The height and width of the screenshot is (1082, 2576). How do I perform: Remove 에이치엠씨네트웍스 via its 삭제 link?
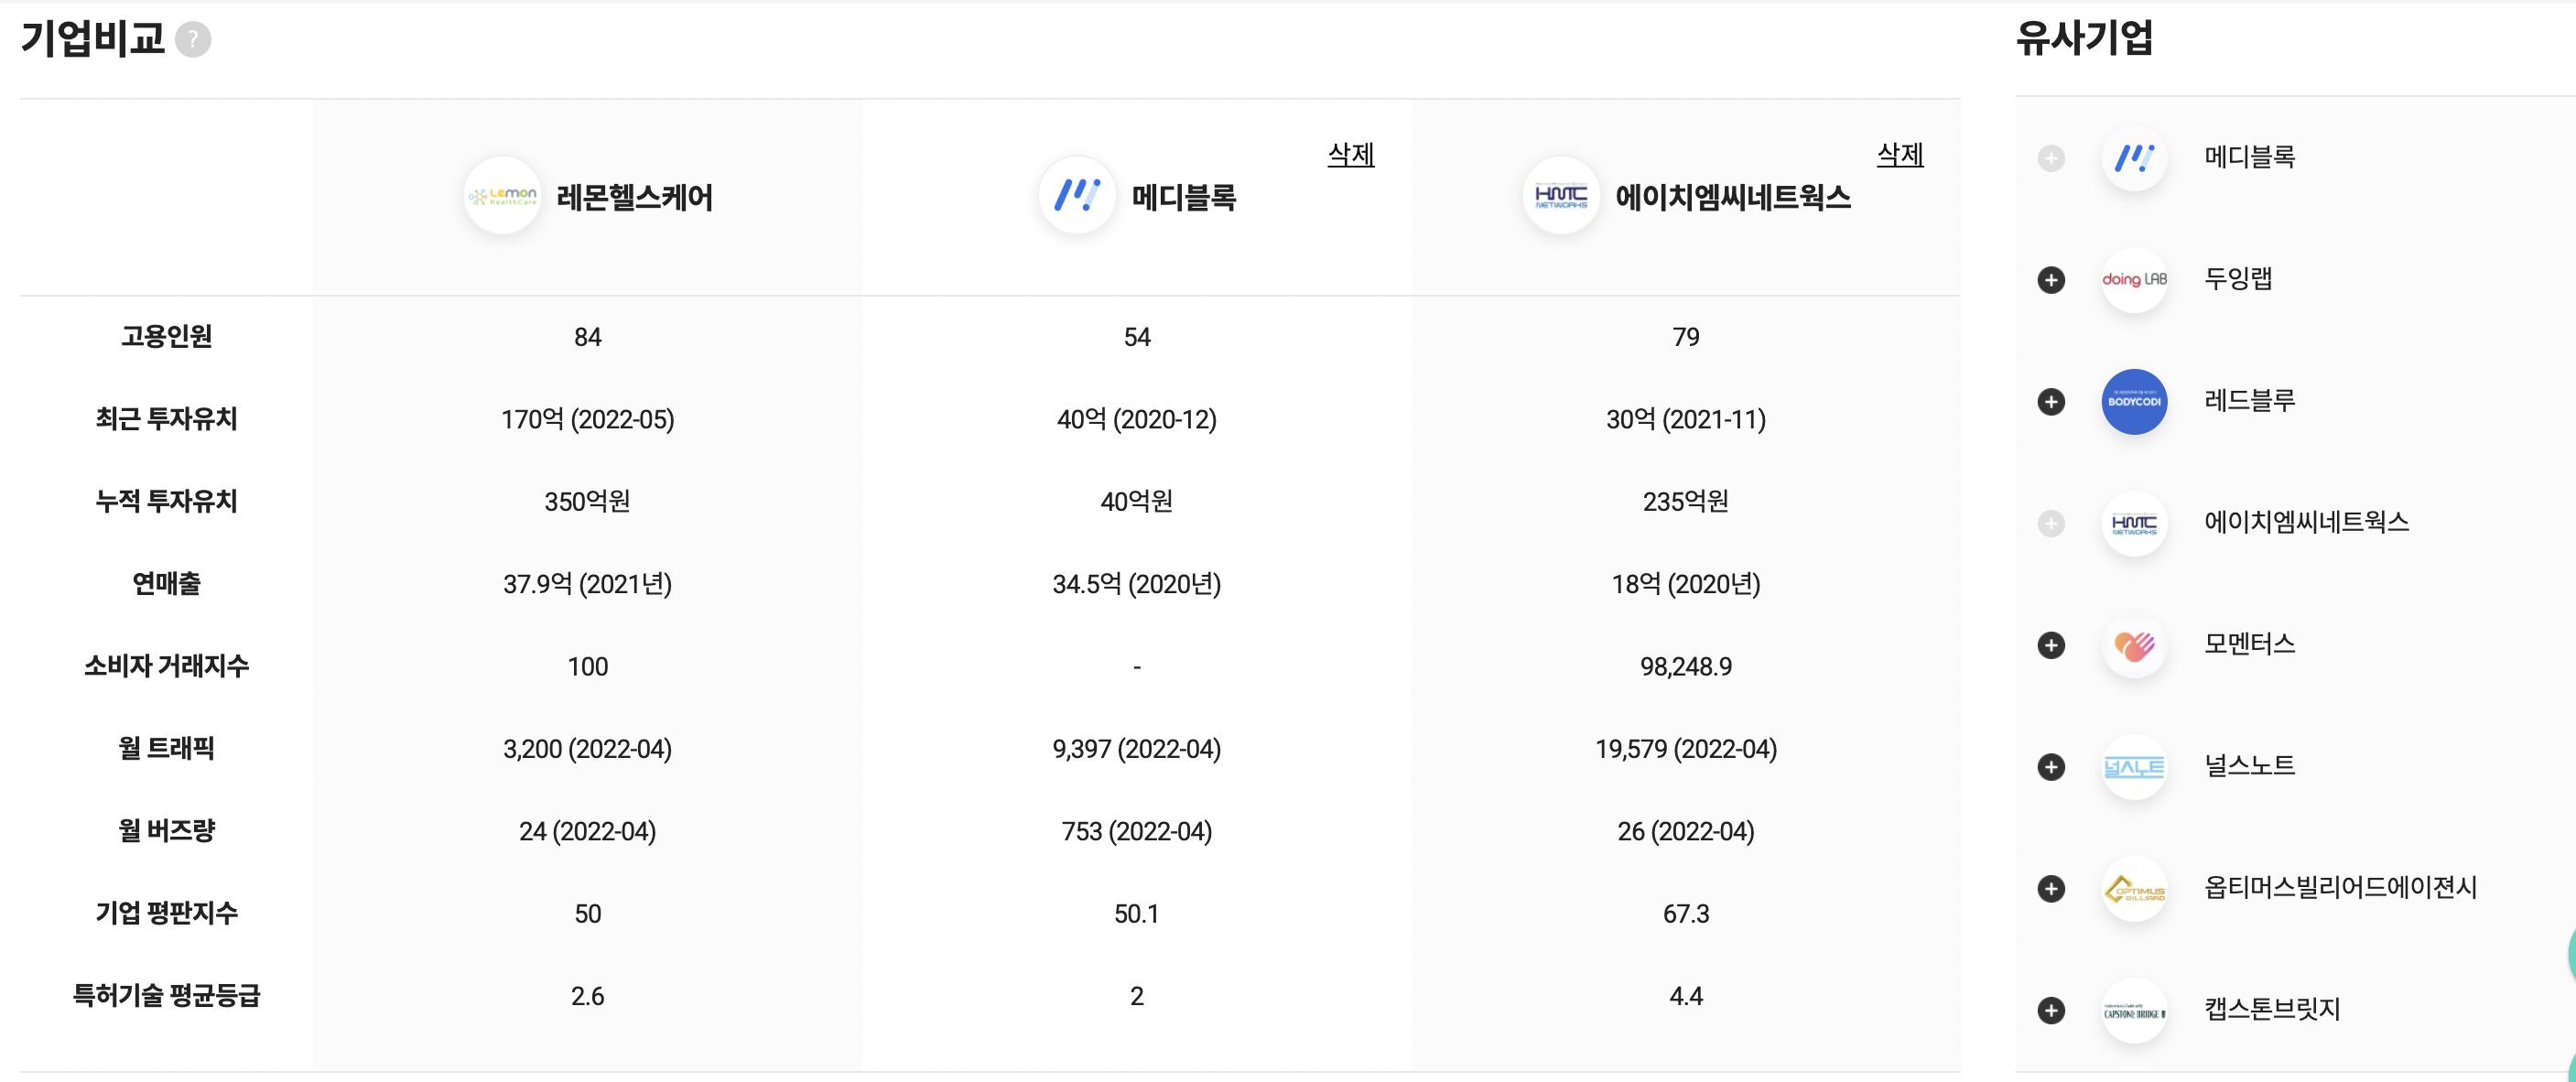click(x=1899, y=155)
